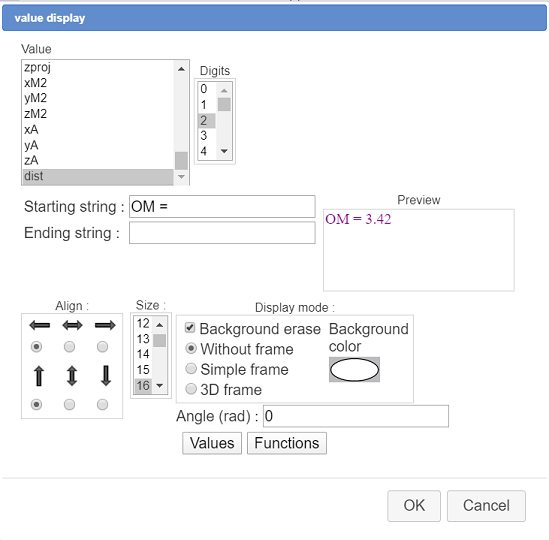Screen dimensions: 549x540
Task: Select right horizontal alignment radio button
Action: (102, 347)
